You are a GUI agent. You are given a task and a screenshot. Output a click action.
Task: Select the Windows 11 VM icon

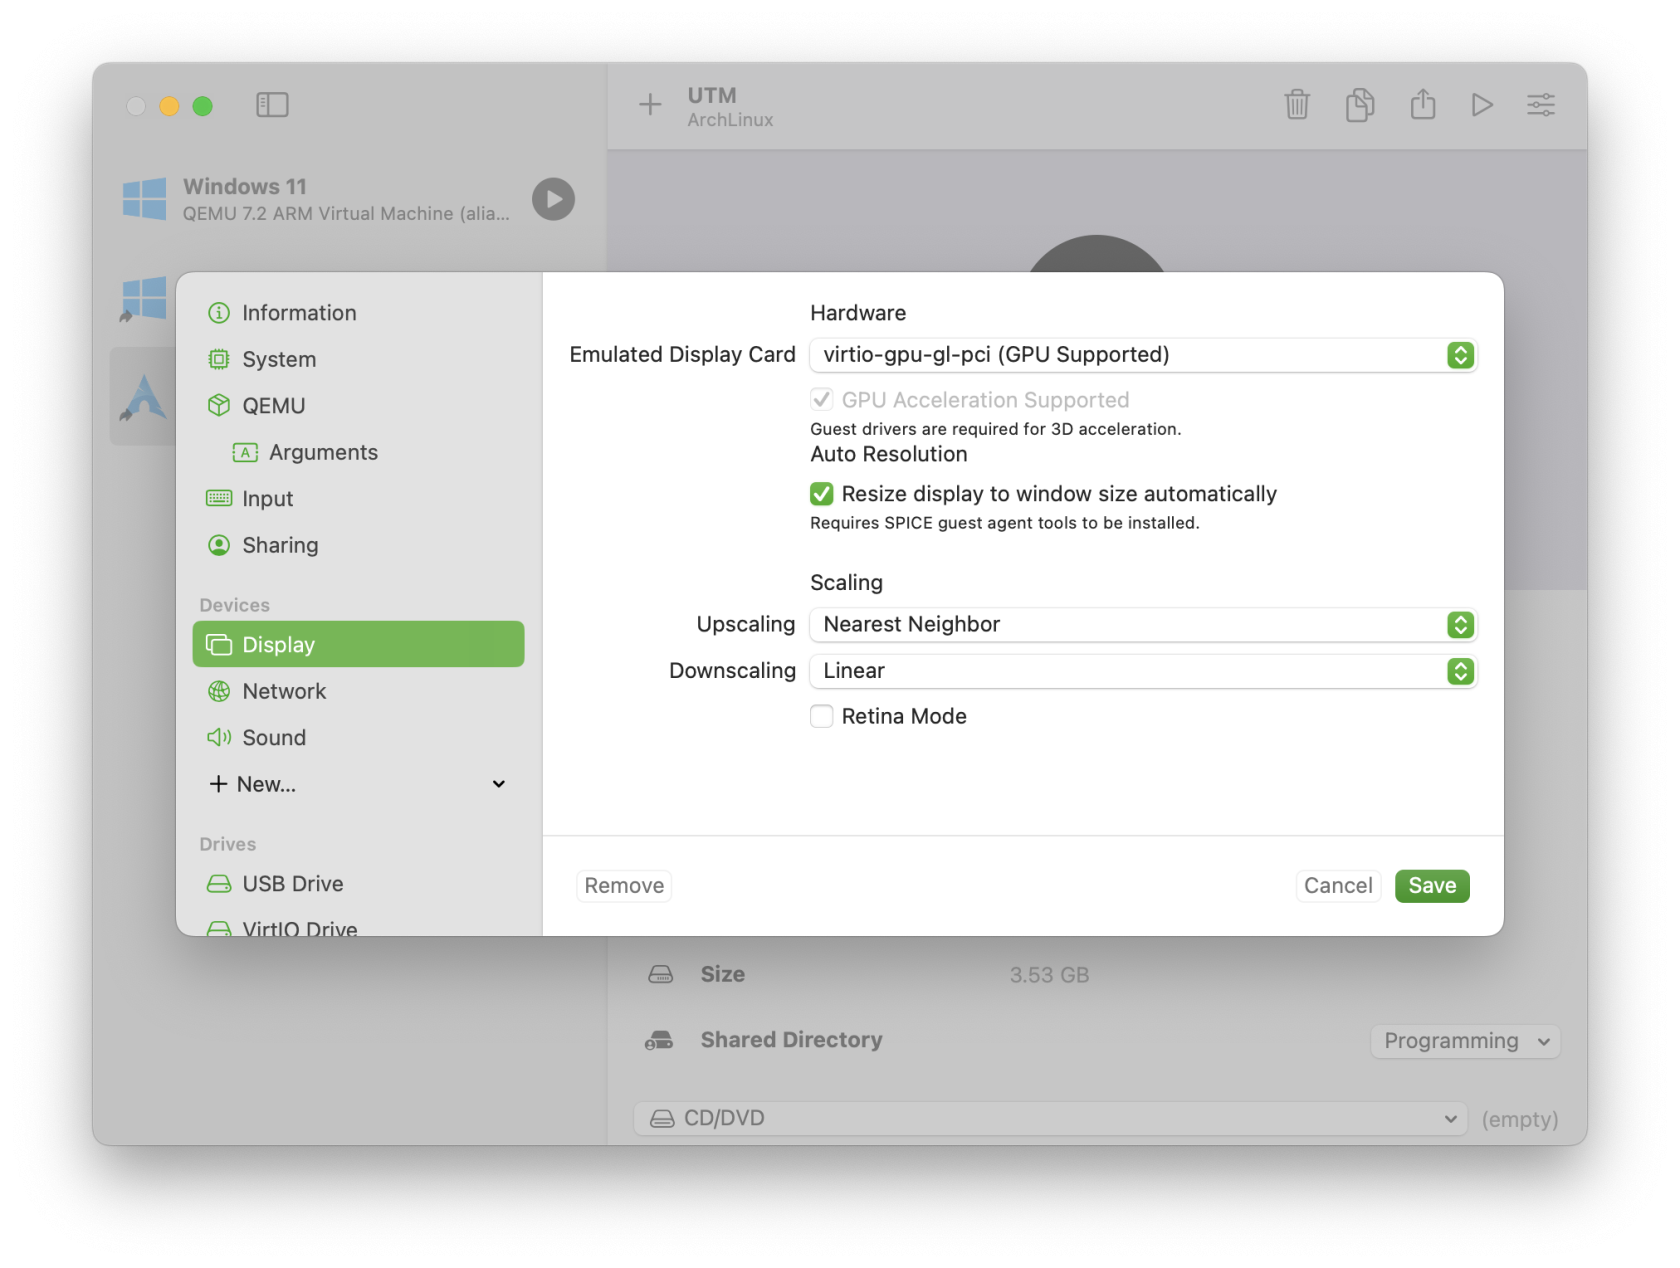tap(144, 199)
